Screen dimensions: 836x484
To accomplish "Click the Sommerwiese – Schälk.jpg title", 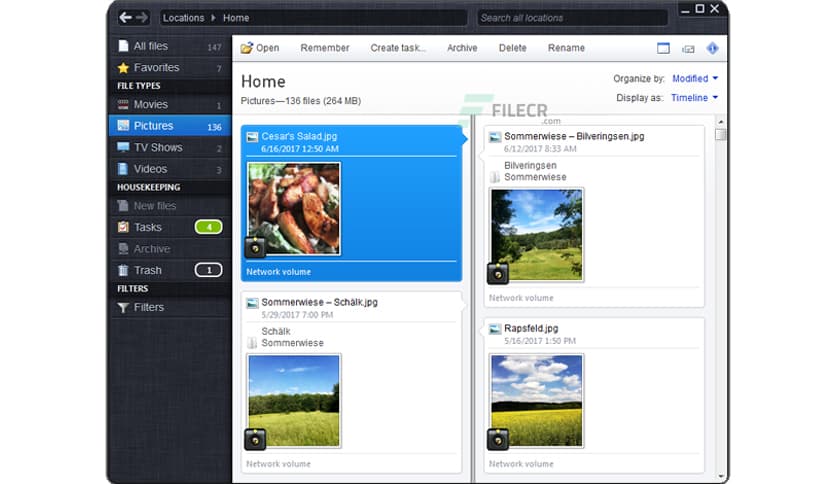I will click(x=319, y=302).
